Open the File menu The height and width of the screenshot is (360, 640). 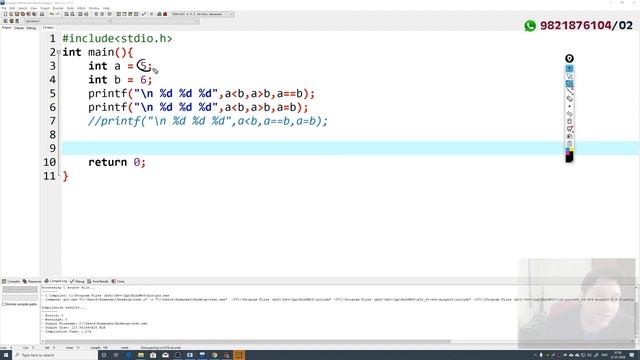4,8
